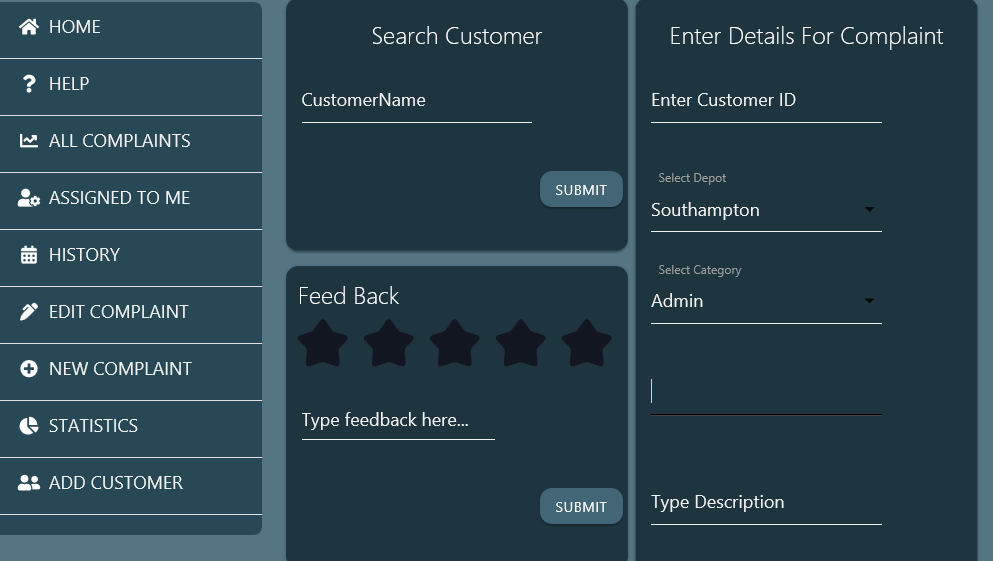Go to the ALL COMPLAINTS menu item
The image size is (993, 561).
(x=130, y=141)
